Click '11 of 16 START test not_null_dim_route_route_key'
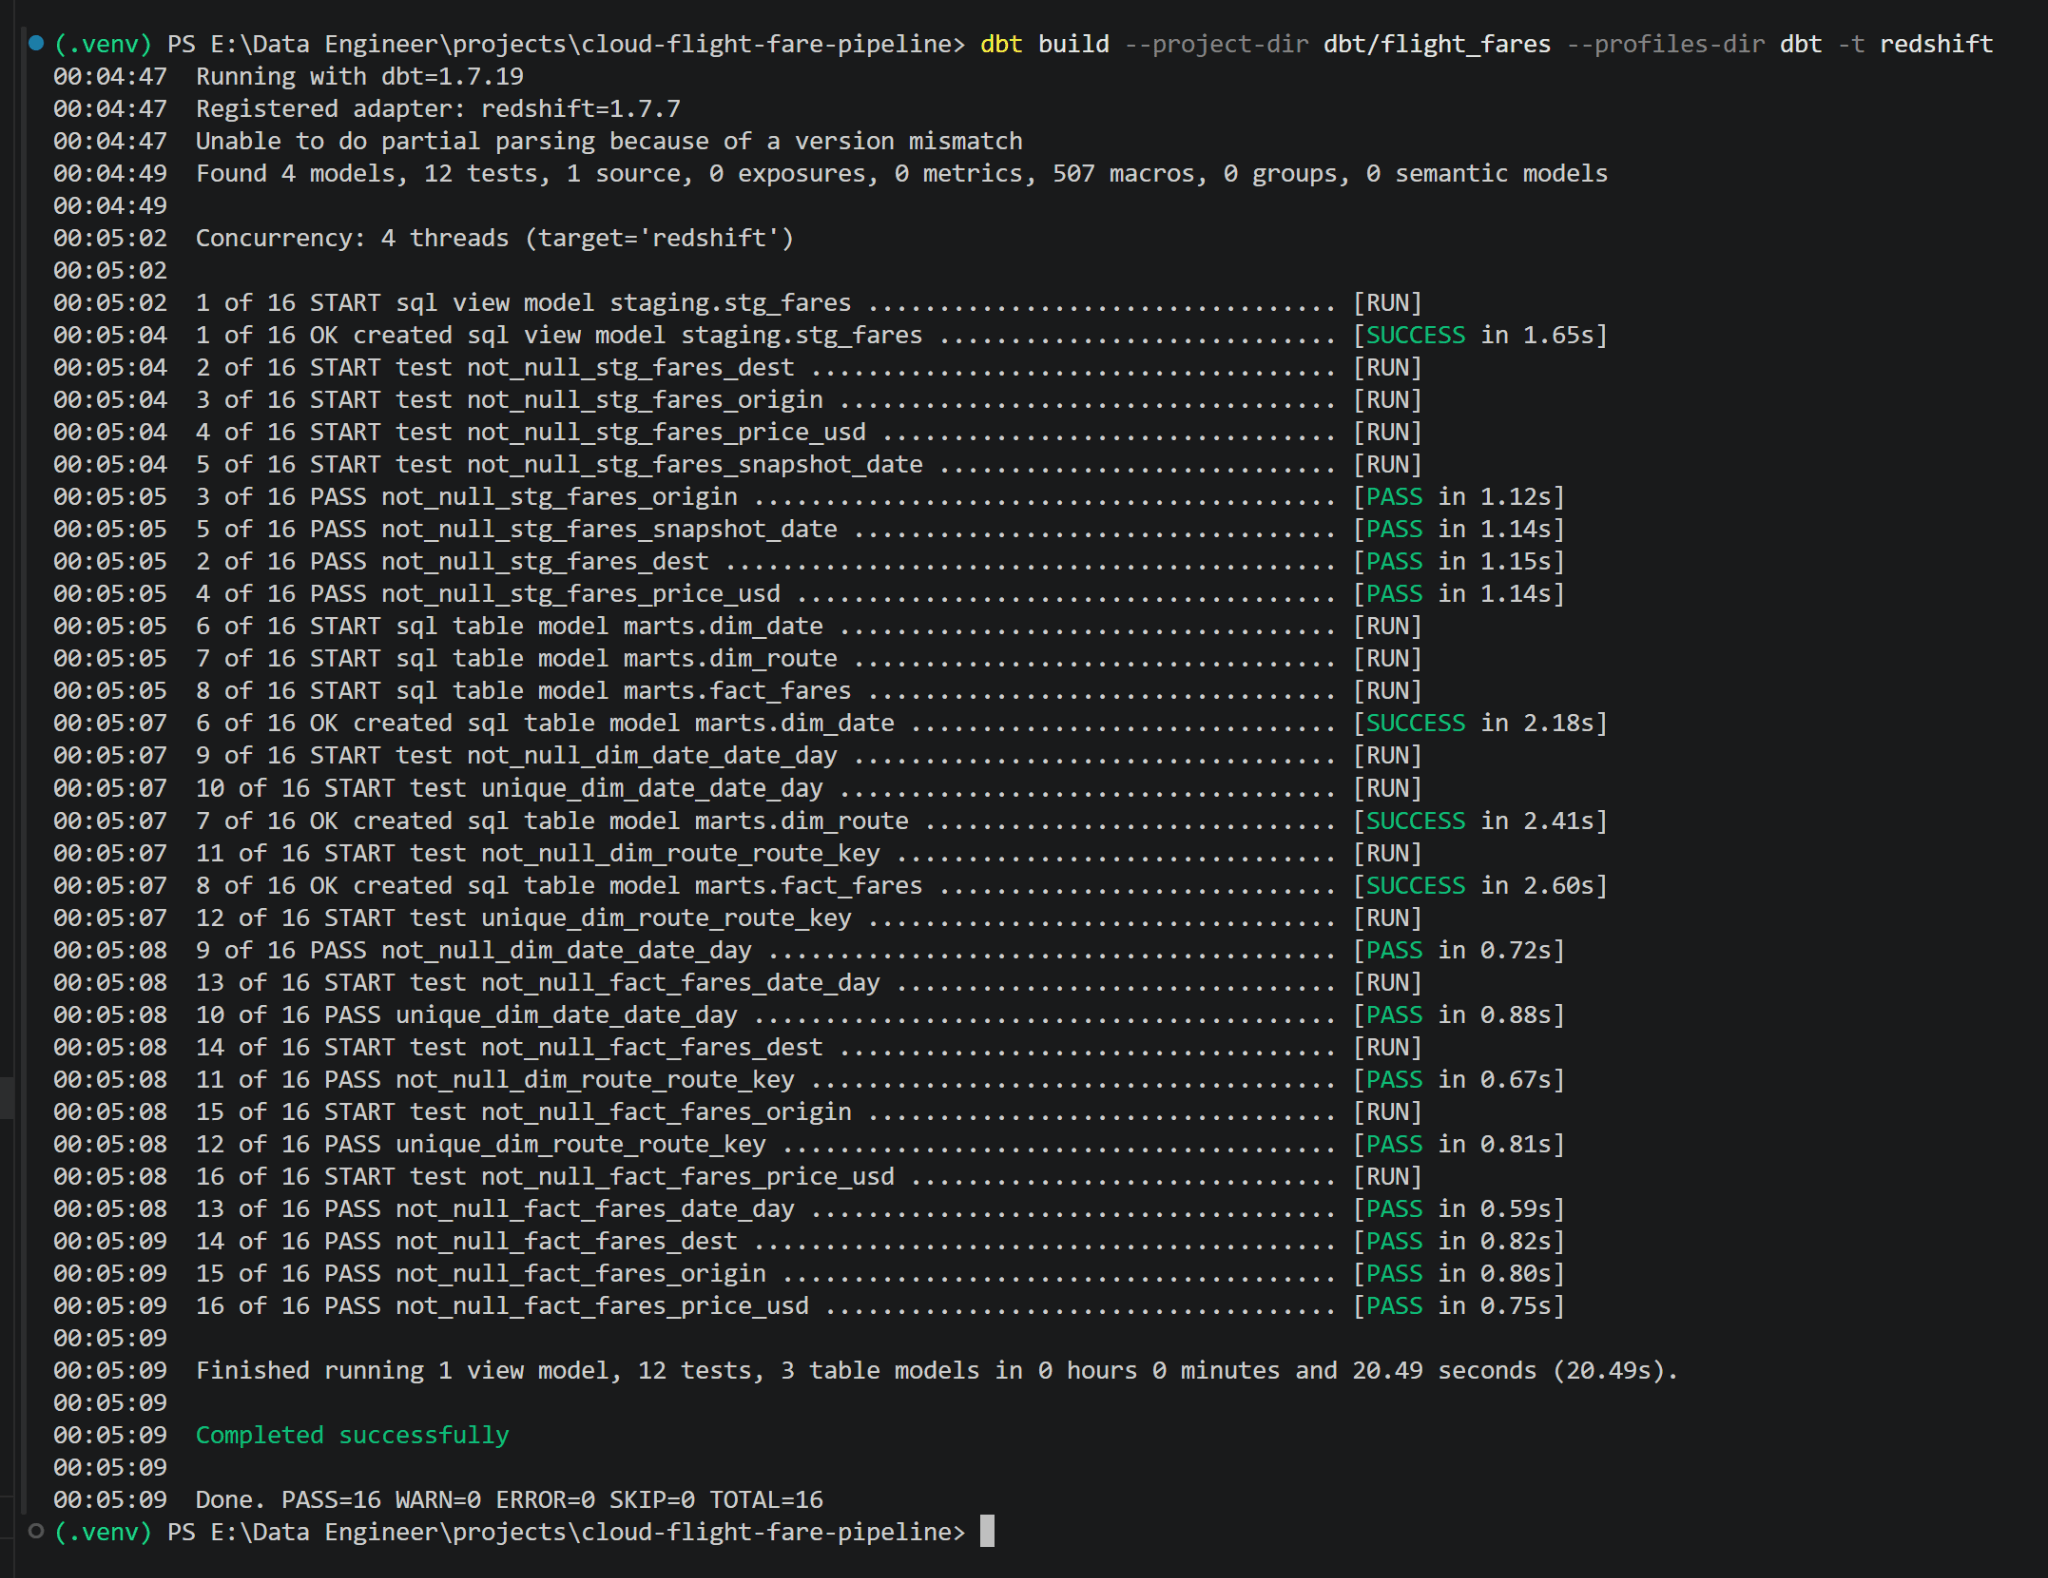This screenshot has height=1578, width=2048. pyautogui.click(x=538, y=853)
